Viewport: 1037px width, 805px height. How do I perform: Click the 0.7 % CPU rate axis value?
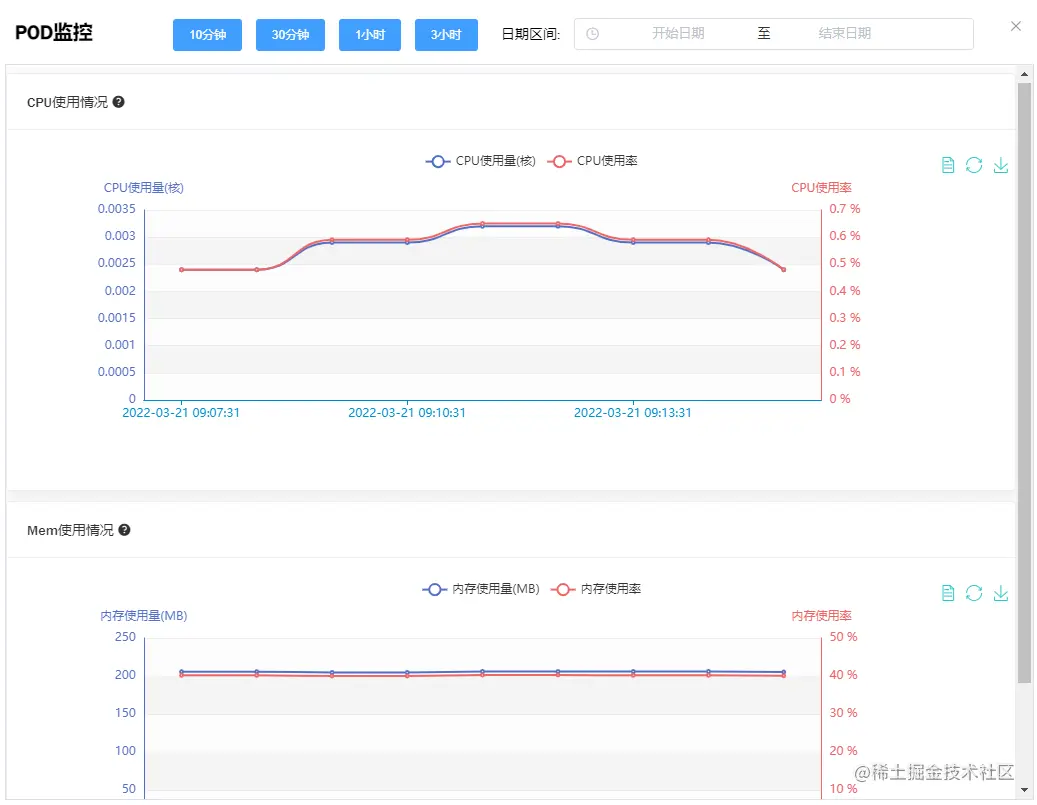(845, 209)
